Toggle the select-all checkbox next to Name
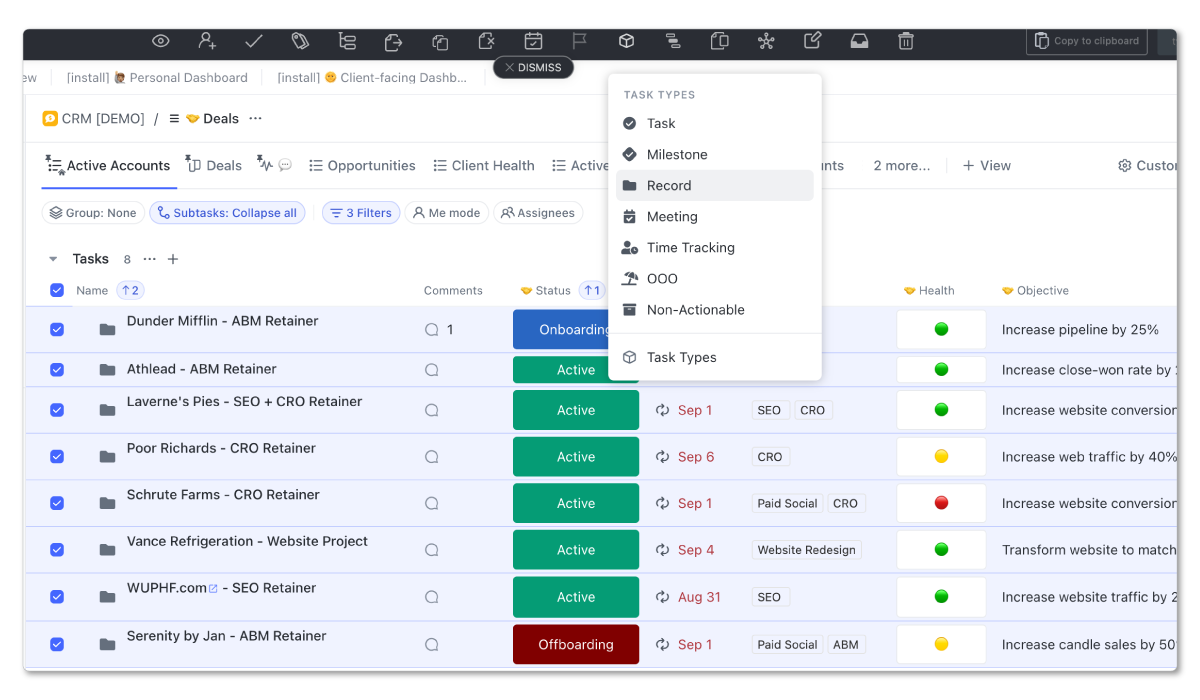Screen dimensions: 1200x700 (x=57, y=290)
